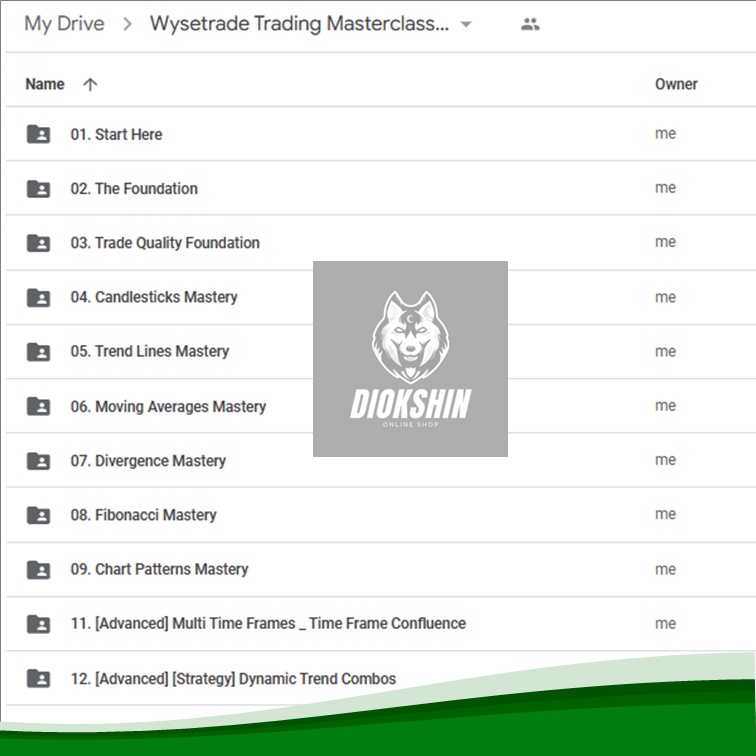Click owner 'me' in 06. Moving Averages Mastery row
This screenshot has width=756, height=756.
[665, 406]
